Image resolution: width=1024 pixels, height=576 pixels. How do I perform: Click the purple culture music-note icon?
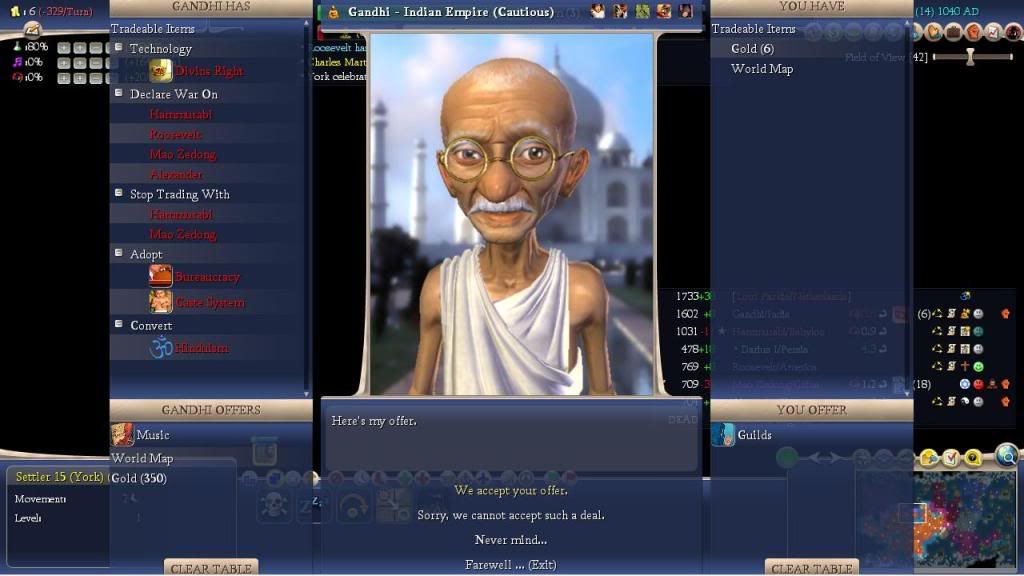(18, 62)
